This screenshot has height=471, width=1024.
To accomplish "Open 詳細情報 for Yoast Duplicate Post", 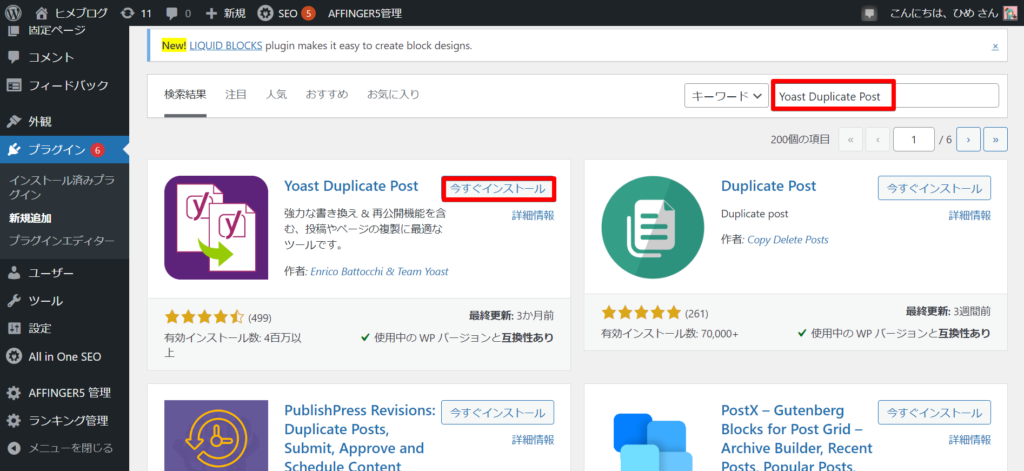I will point(533,216).
